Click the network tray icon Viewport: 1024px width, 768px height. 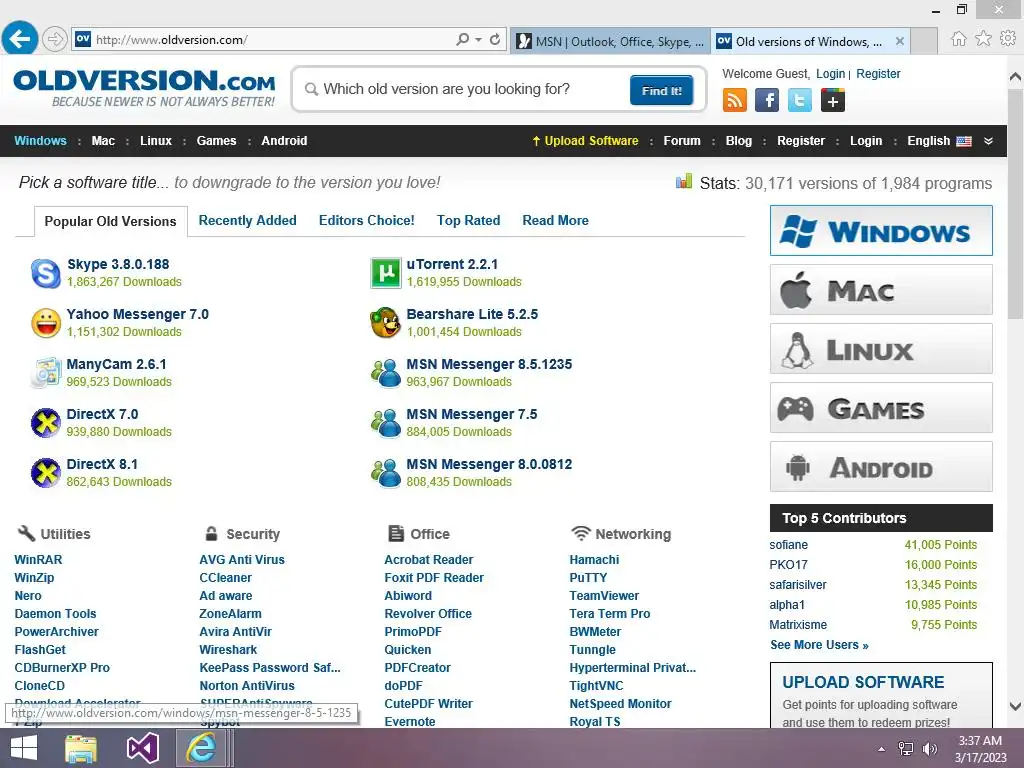pos(906,749)
